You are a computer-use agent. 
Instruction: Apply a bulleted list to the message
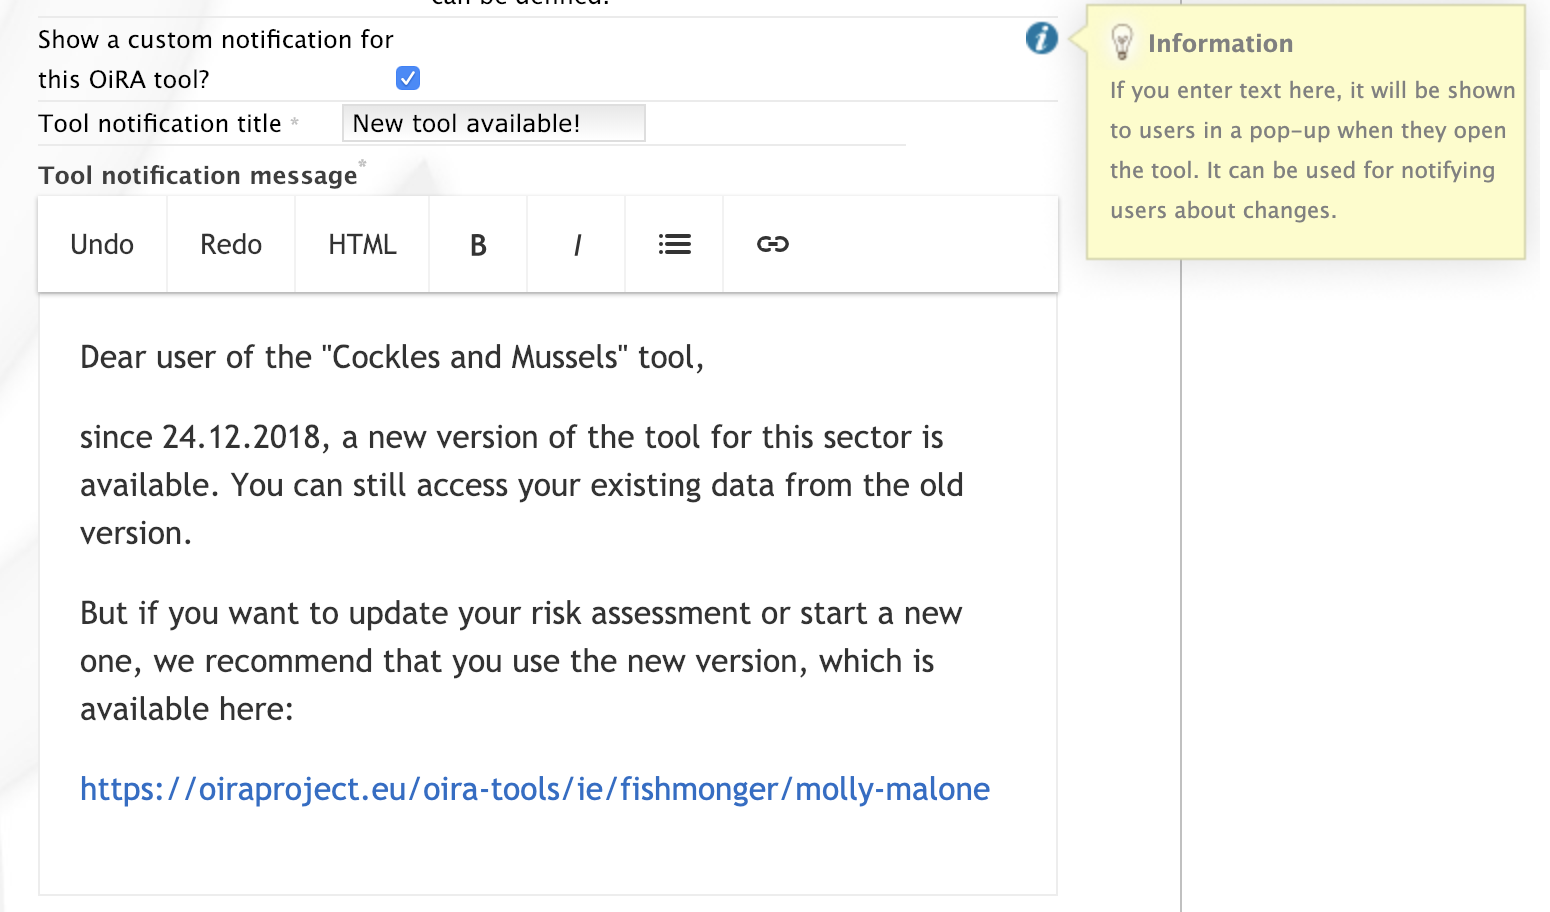674,243
